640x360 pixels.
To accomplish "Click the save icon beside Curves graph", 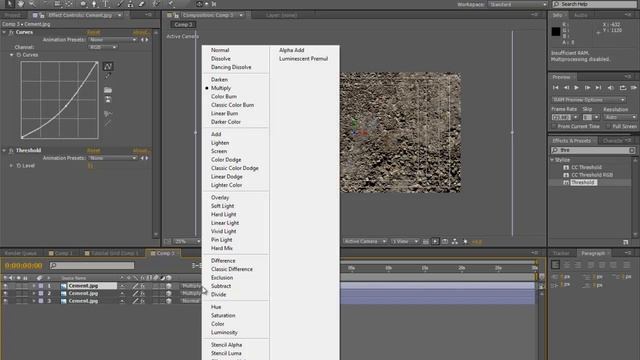I will (x=108, y=100).
